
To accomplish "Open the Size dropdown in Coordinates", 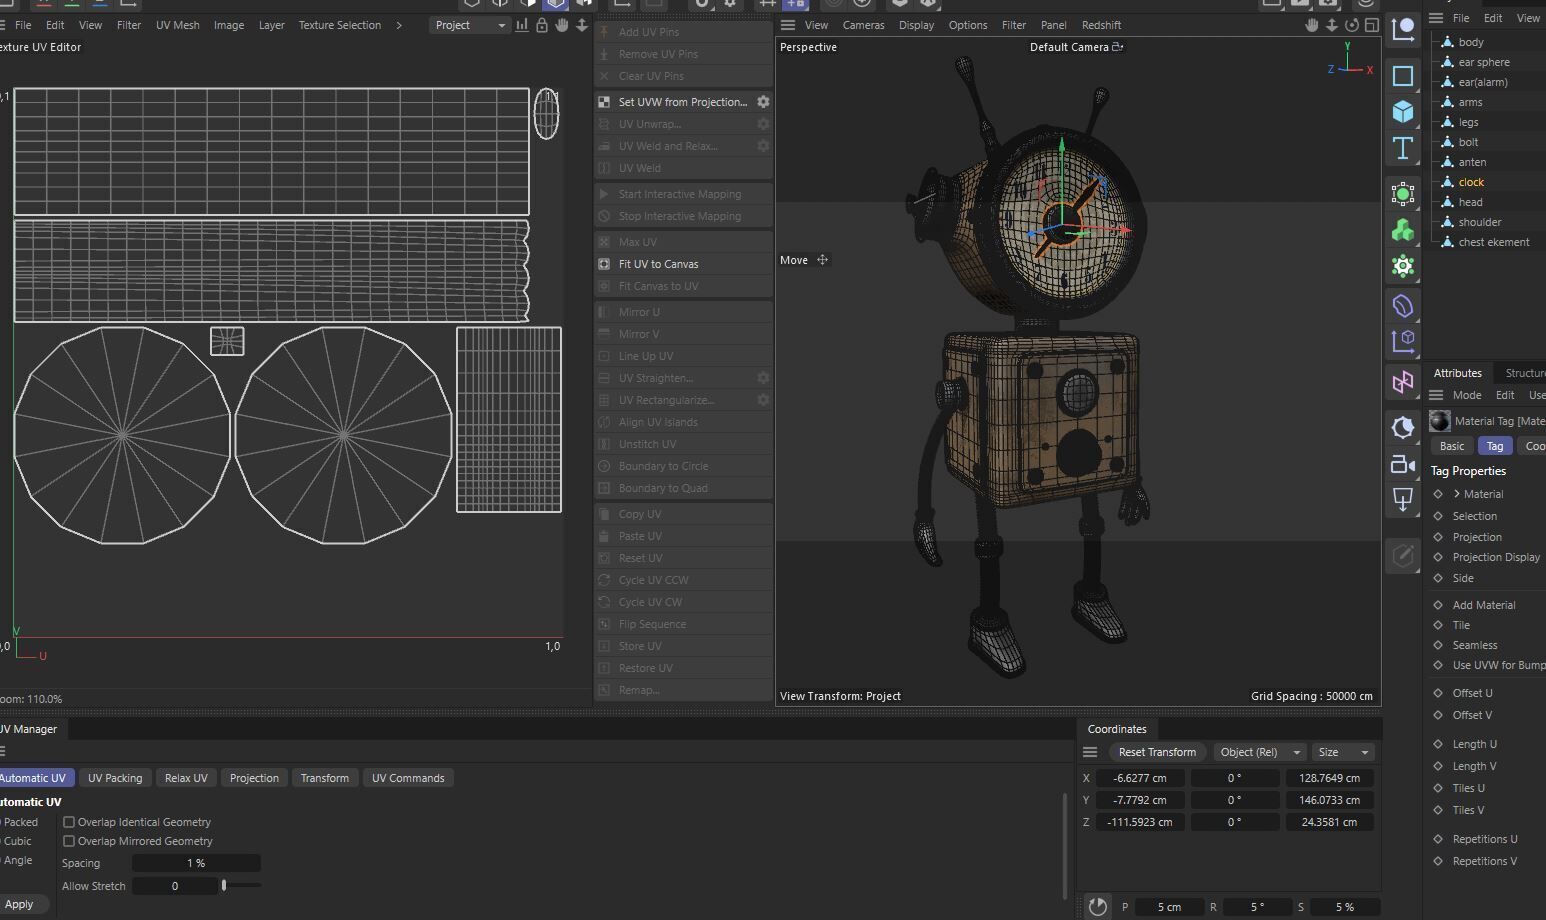I will point(1342,752).
